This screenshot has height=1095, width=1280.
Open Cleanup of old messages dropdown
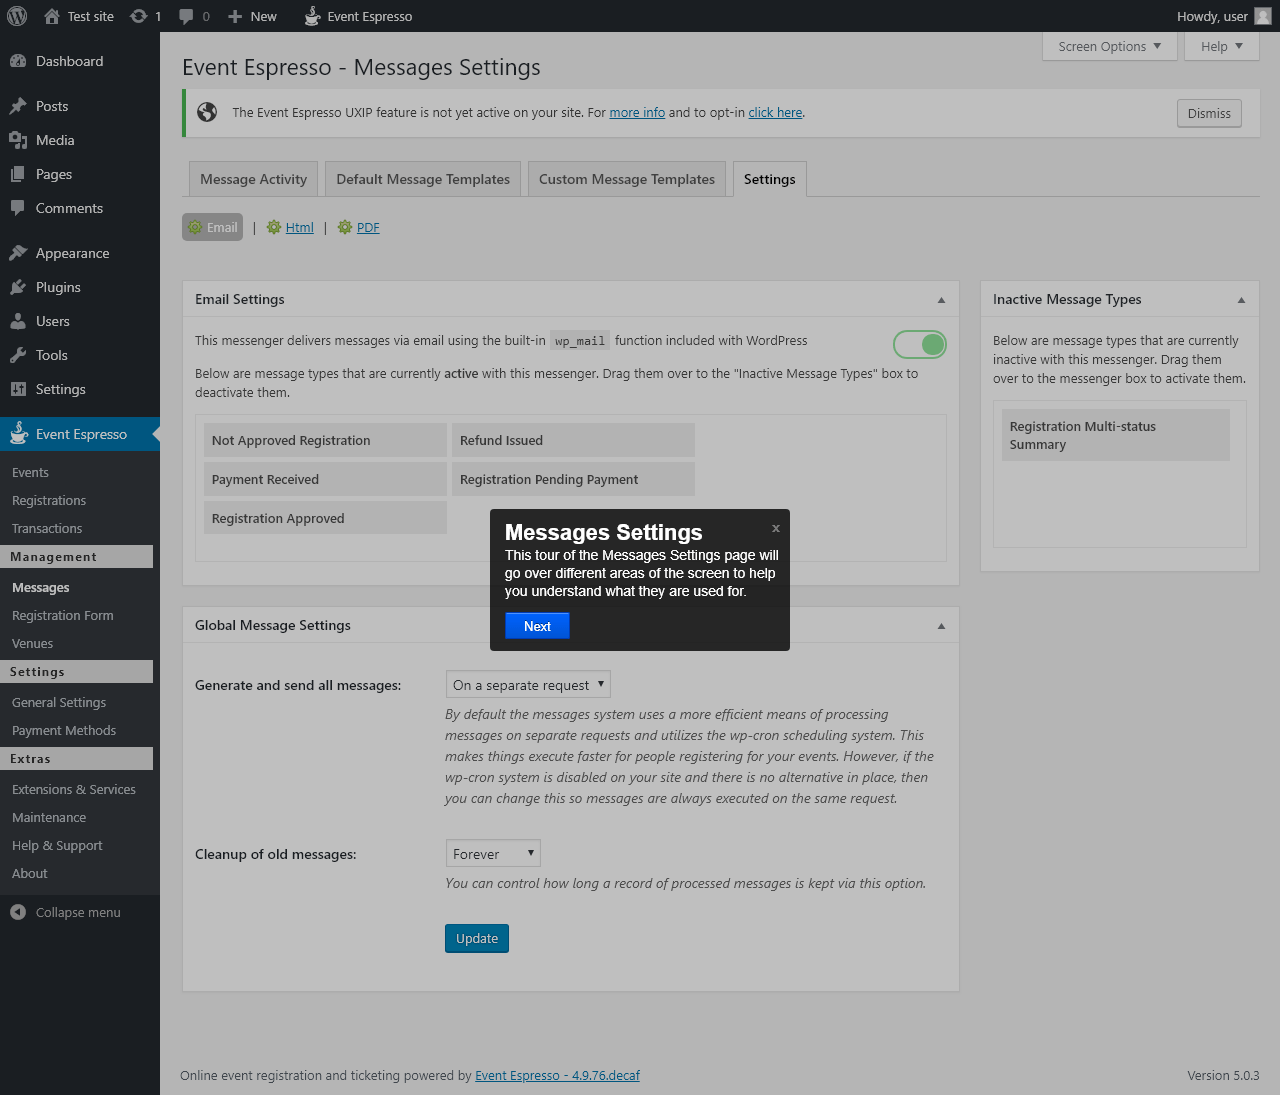(493, 853)
